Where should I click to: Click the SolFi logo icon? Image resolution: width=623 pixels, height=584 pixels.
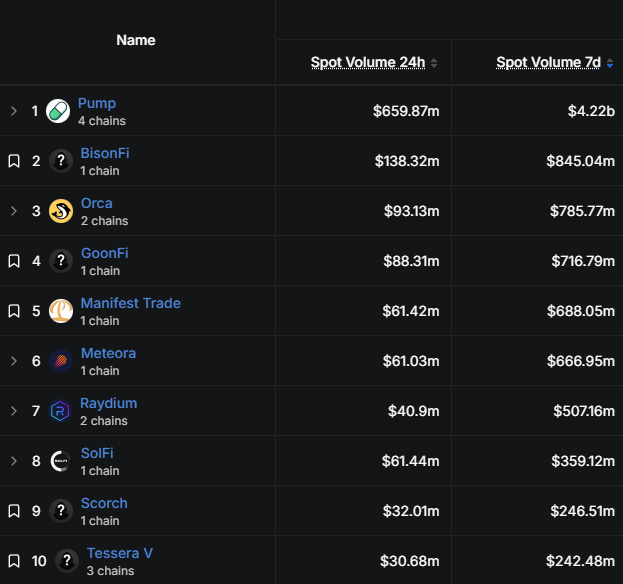pos(61,461)
